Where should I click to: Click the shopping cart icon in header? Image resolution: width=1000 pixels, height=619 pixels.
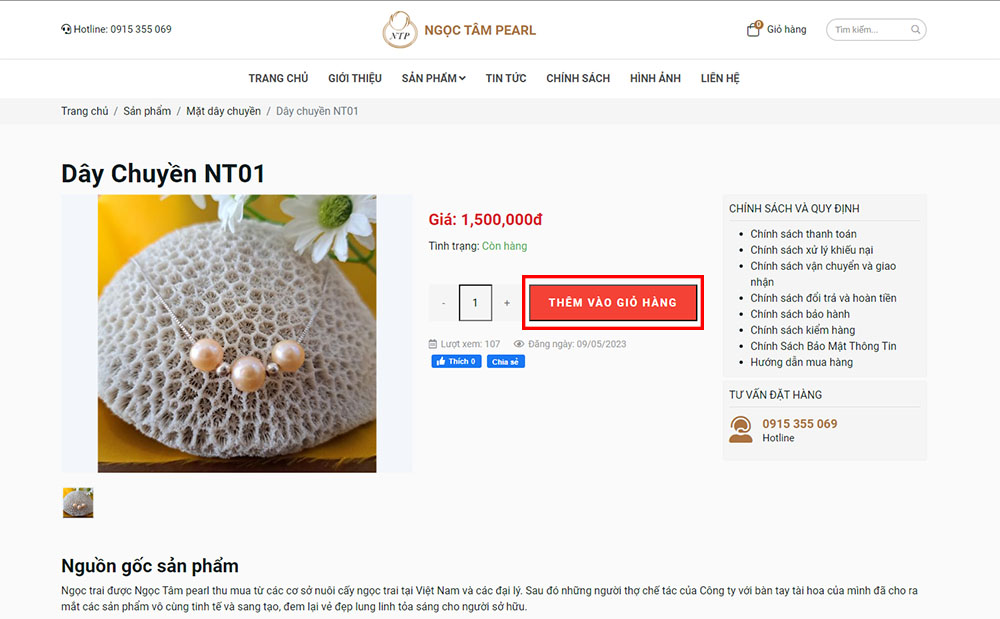tap(752, 28)
